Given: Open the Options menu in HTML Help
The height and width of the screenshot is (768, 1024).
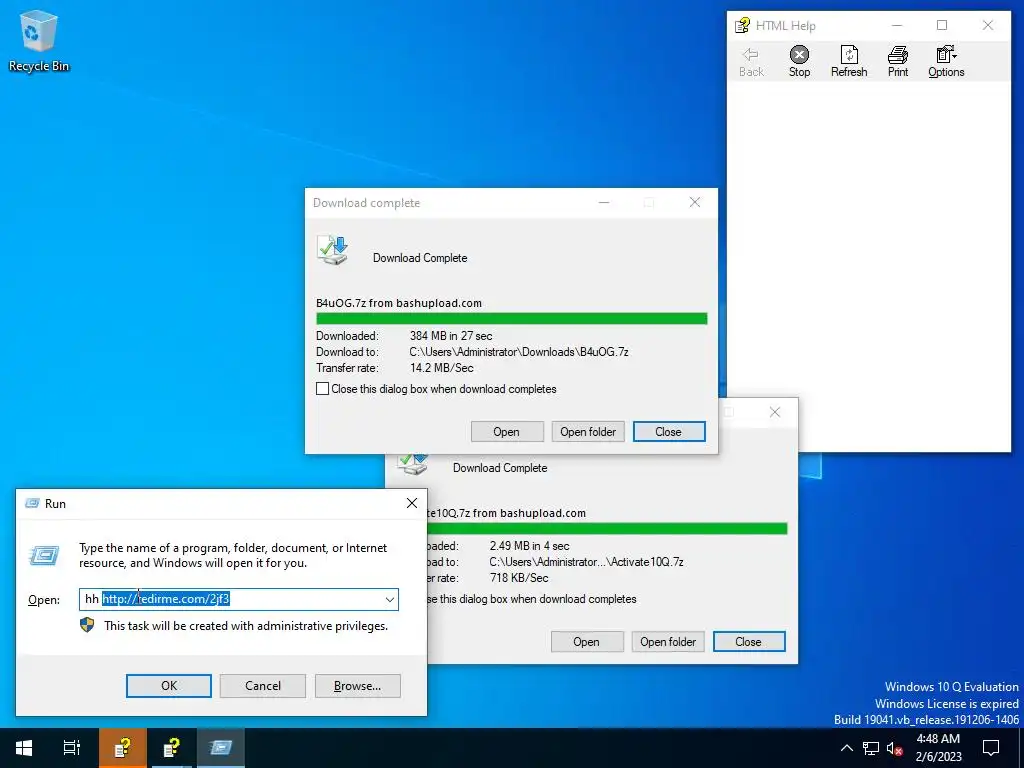Looking at the screenshot, I should (x=946, y=62).
